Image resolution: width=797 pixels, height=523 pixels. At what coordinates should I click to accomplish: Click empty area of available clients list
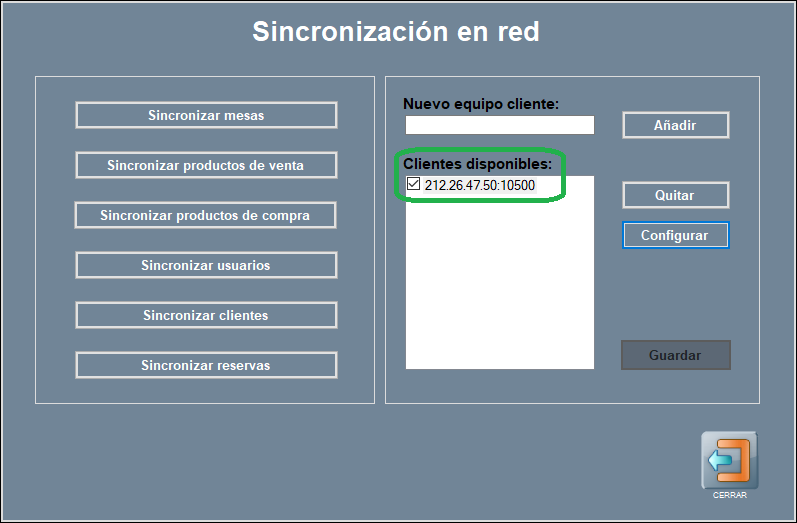coord(499,290)
